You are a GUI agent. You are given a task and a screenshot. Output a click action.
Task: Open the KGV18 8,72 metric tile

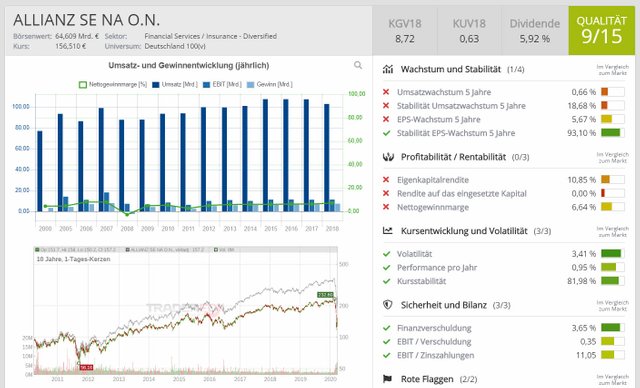tap(404, 31)
